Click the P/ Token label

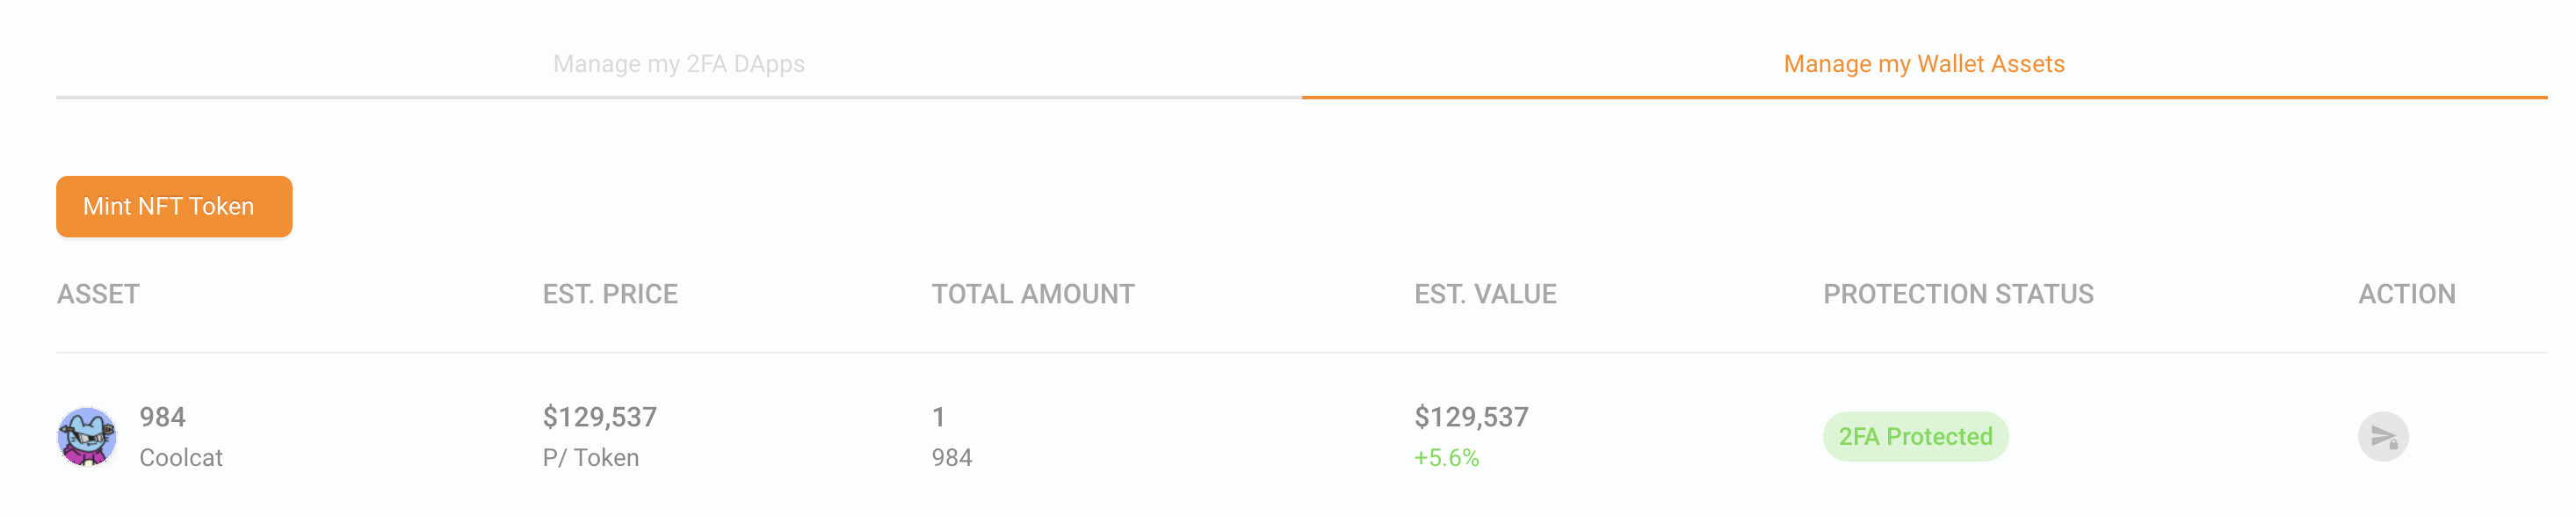click(591, 458)
